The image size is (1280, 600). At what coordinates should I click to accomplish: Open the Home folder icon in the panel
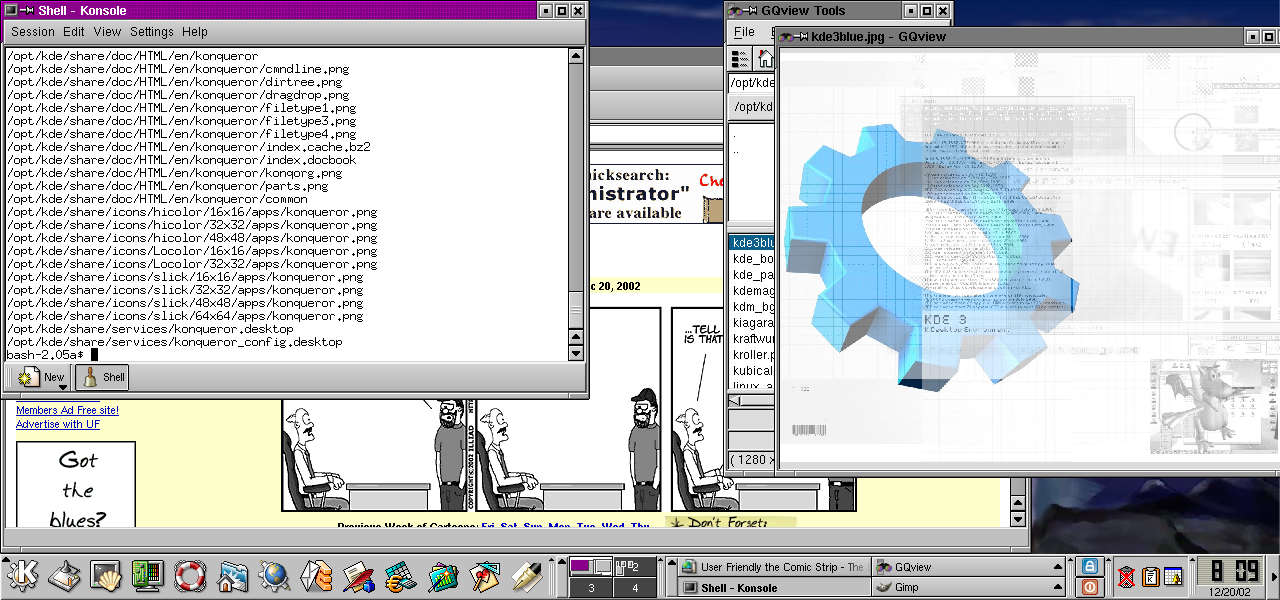point(232,575)
